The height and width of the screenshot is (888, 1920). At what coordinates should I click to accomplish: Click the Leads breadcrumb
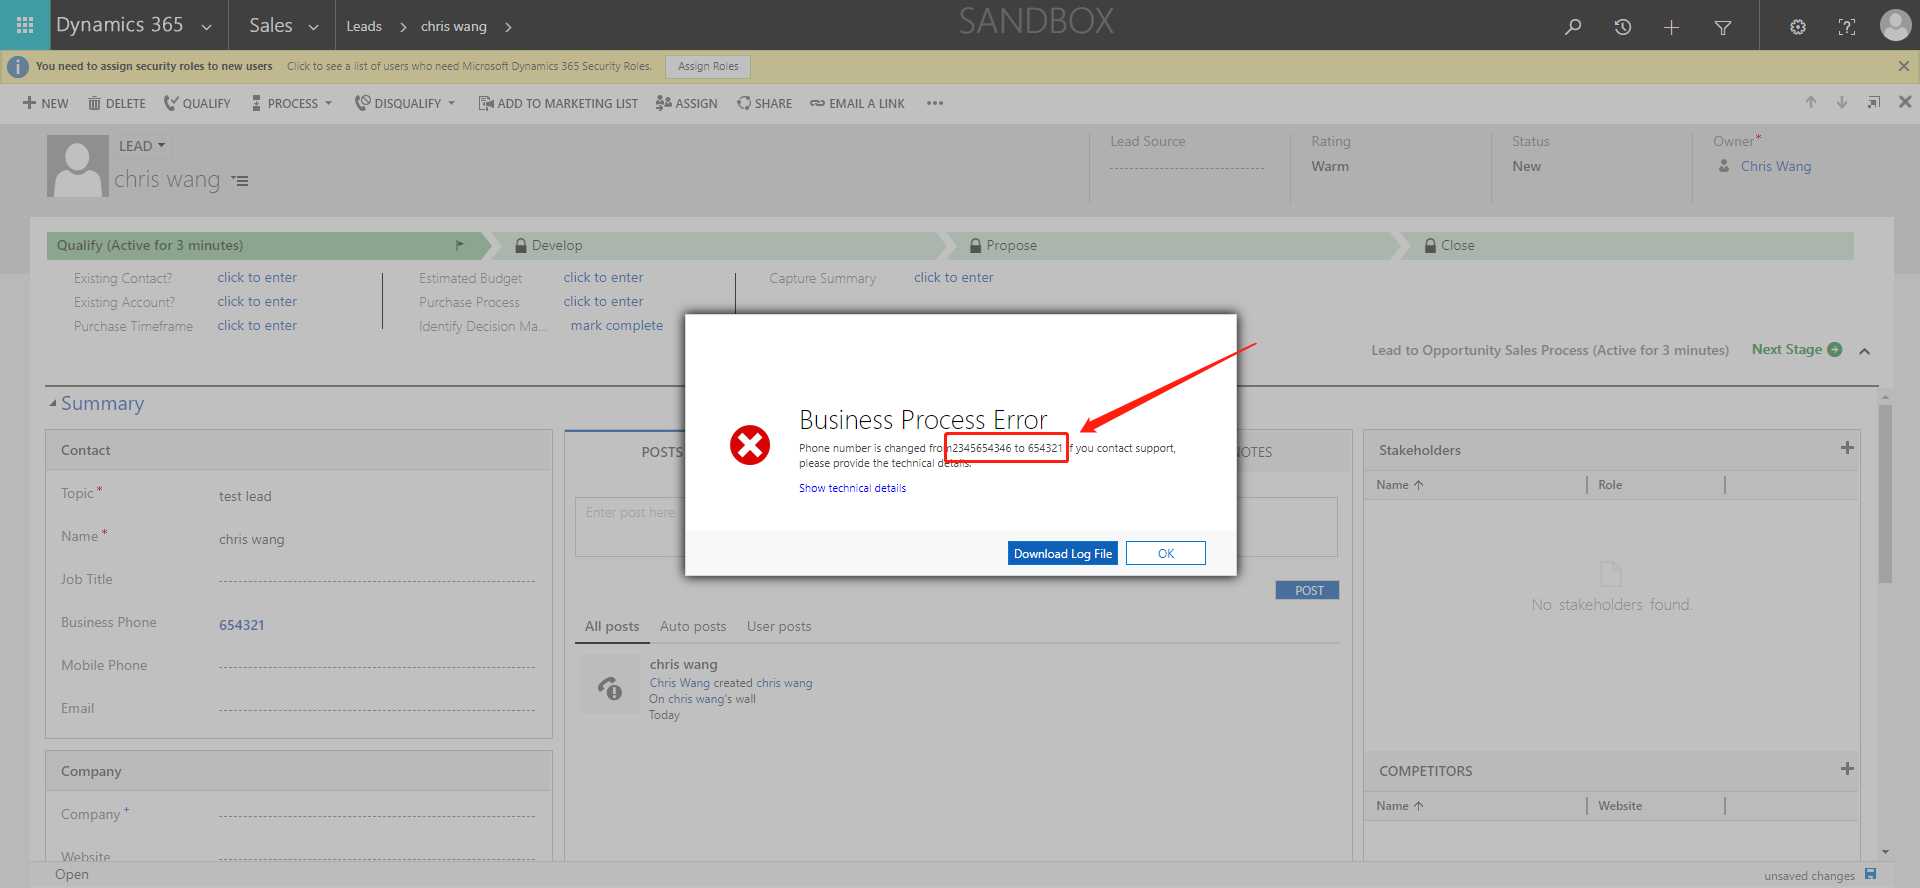tap(364, 26)
